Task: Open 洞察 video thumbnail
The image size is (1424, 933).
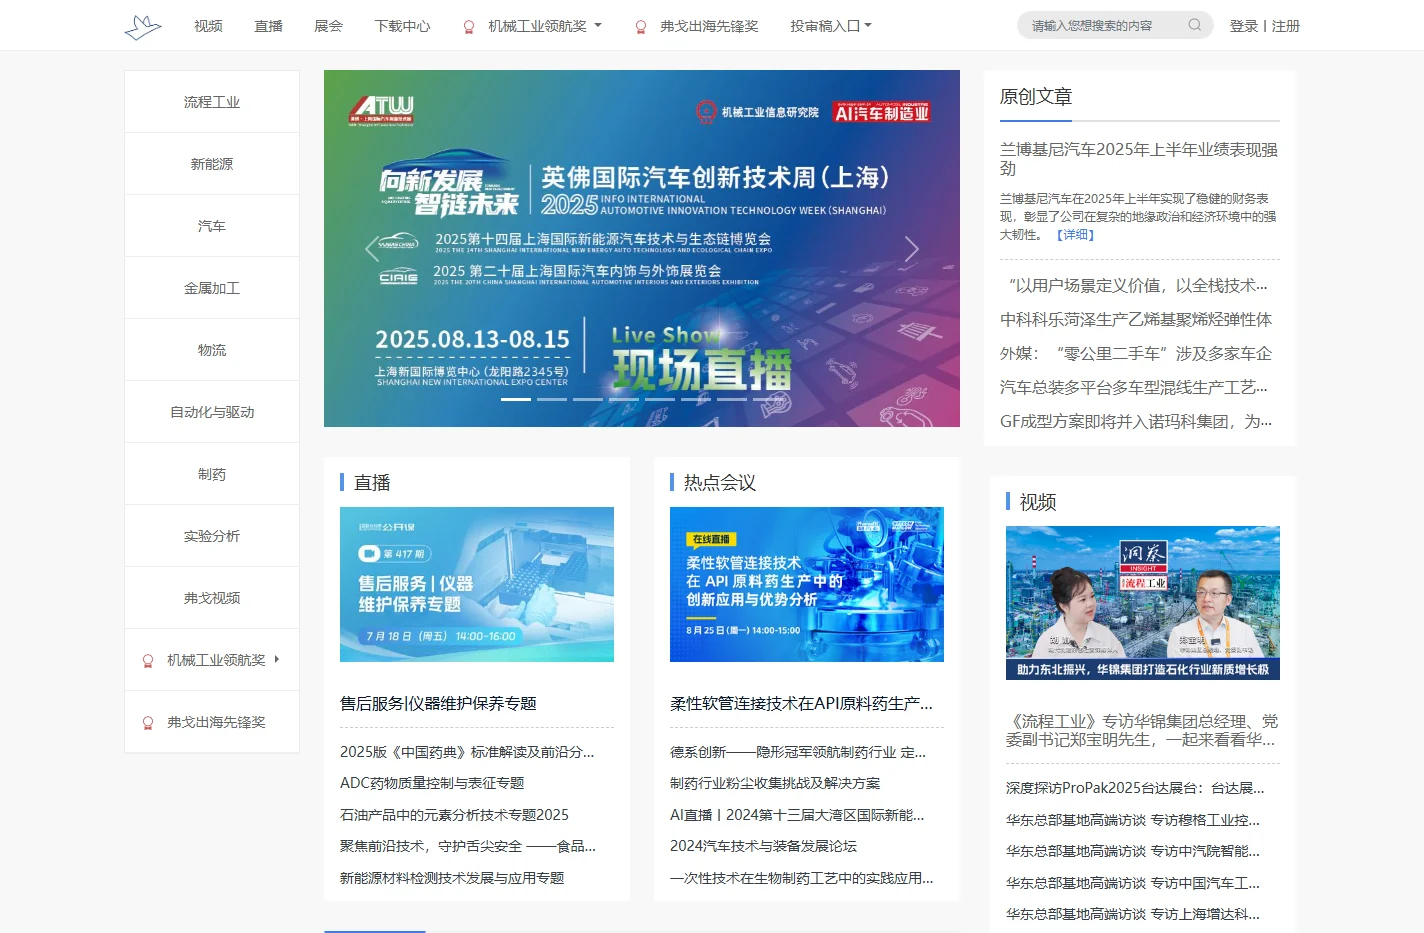Action: (x=1143, y=603)
